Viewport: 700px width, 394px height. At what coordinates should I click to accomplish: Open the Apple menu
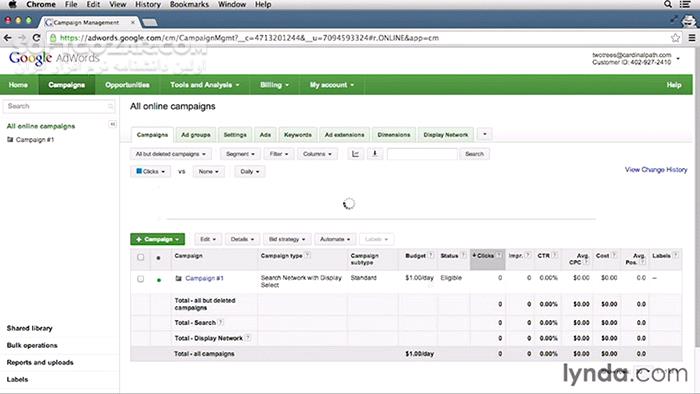tap(12, 4)
